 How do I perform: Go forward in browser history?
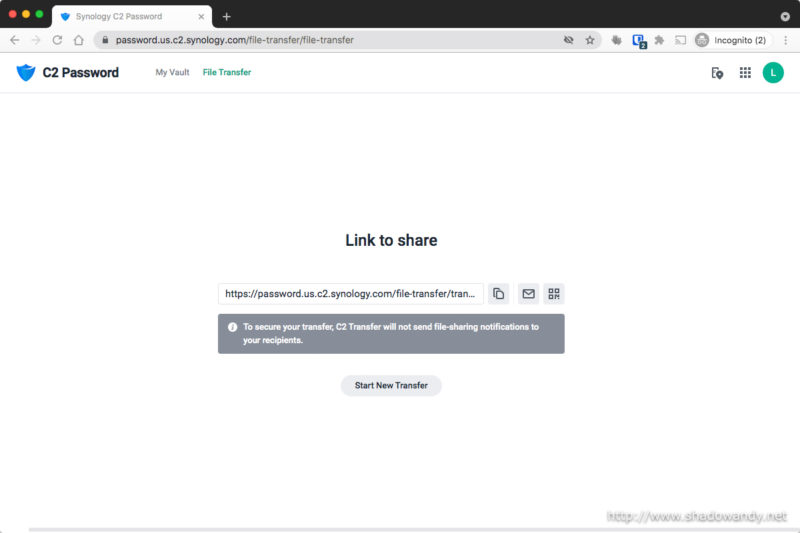pyautogui.click(x=36, y=40)
